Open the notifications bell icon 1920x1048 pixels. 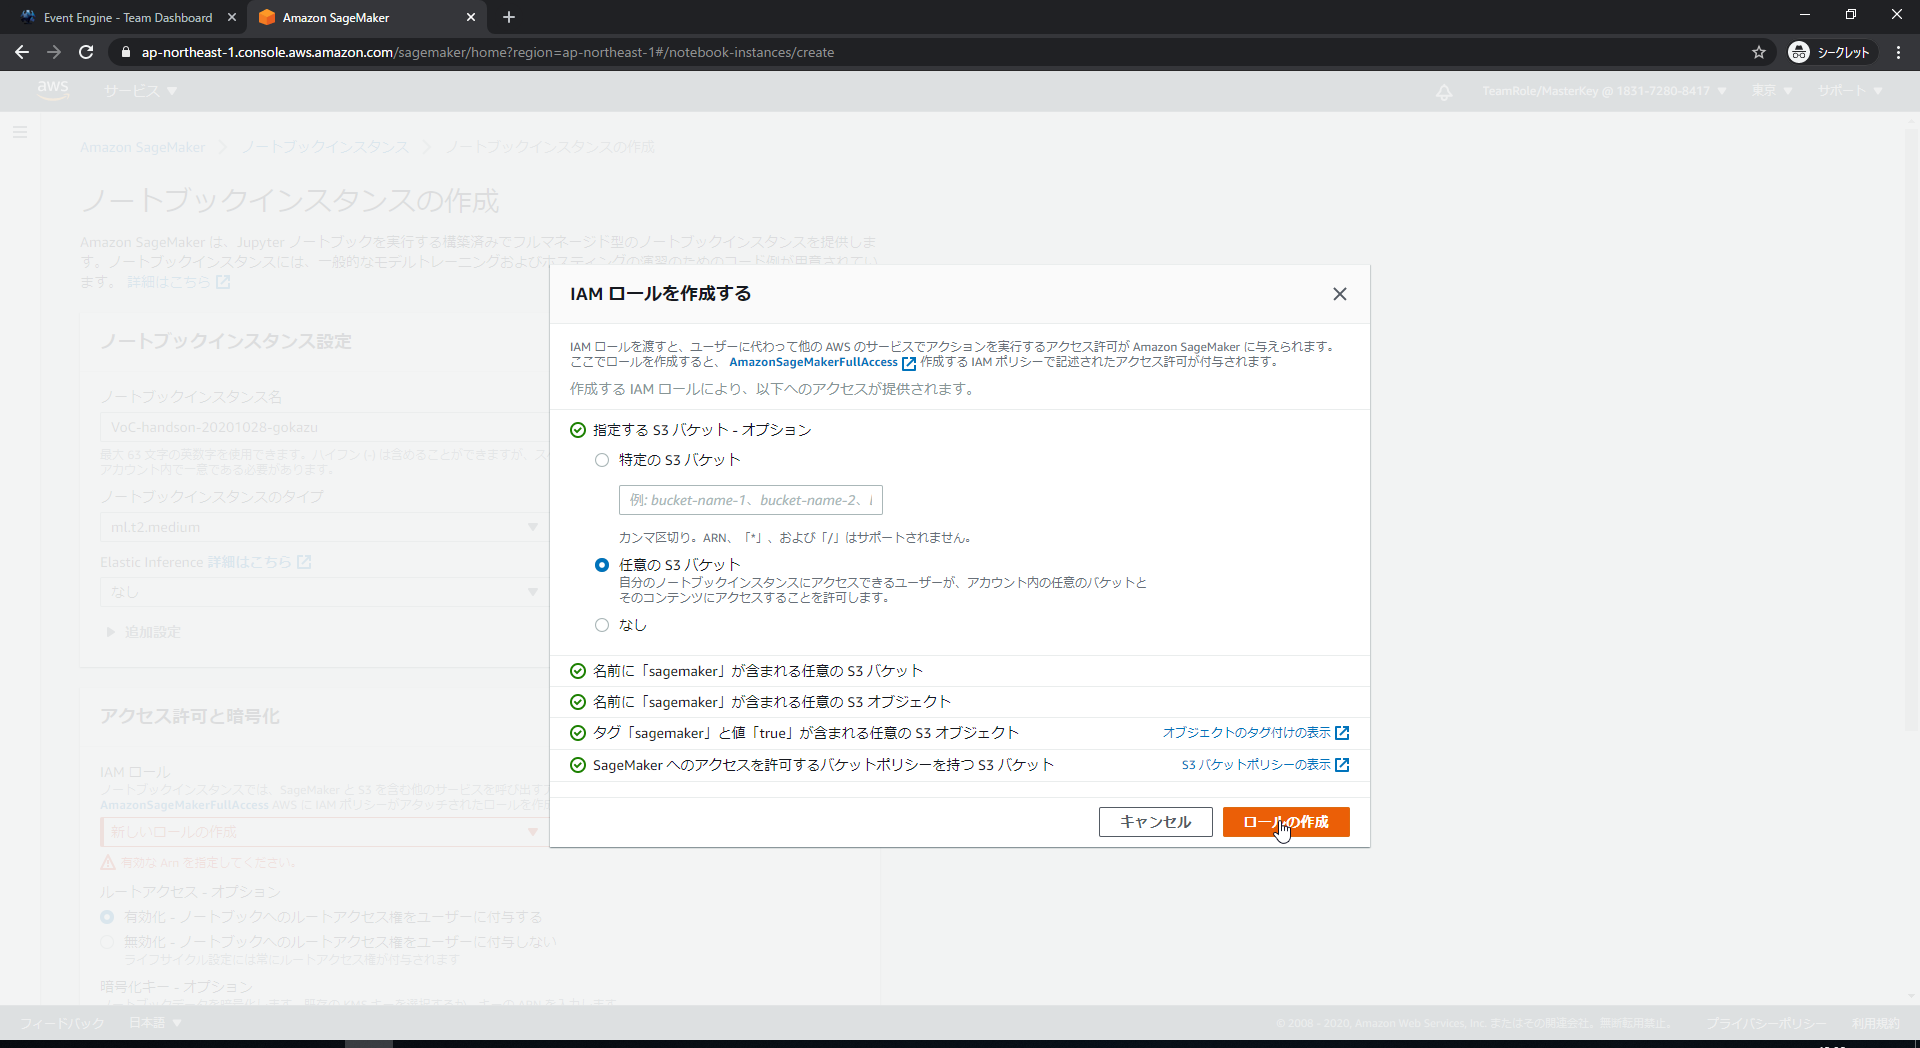(x=1444, y=91)
